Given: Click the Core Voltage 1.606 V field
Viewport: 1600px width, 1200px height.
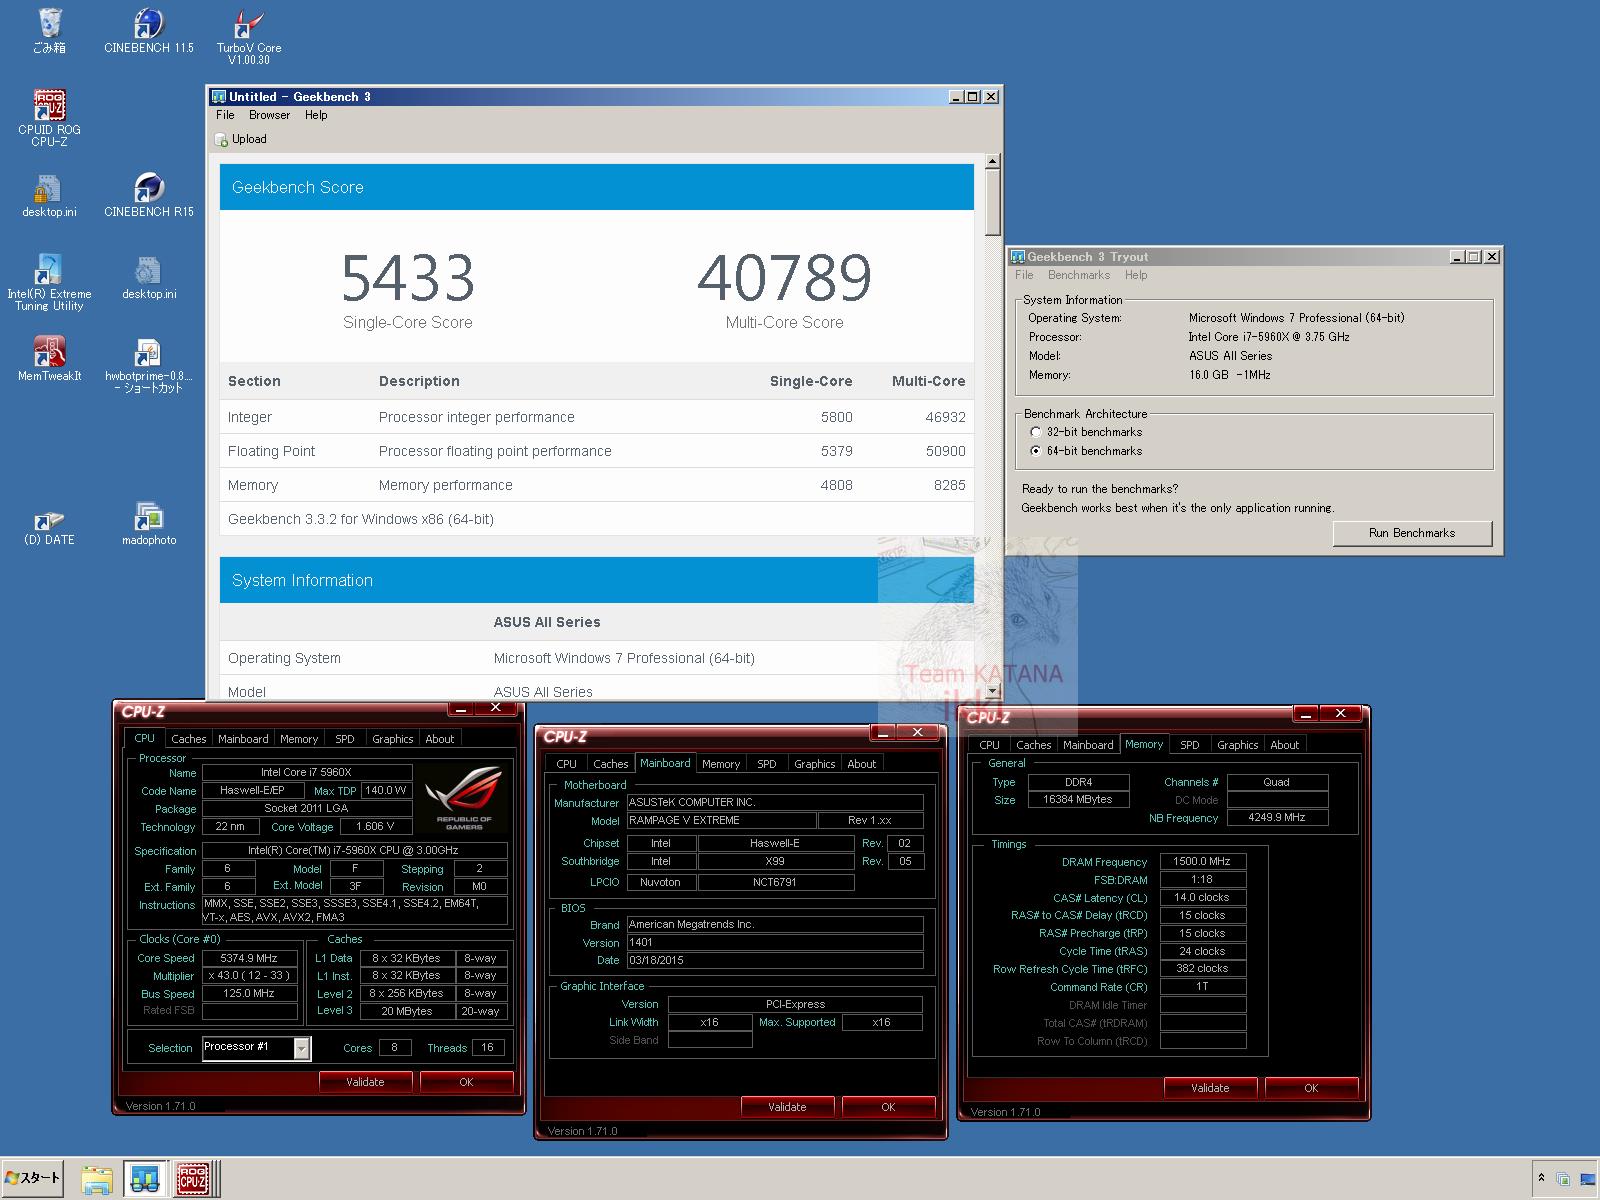Looking at the screenshot, I should pos(376,827).
